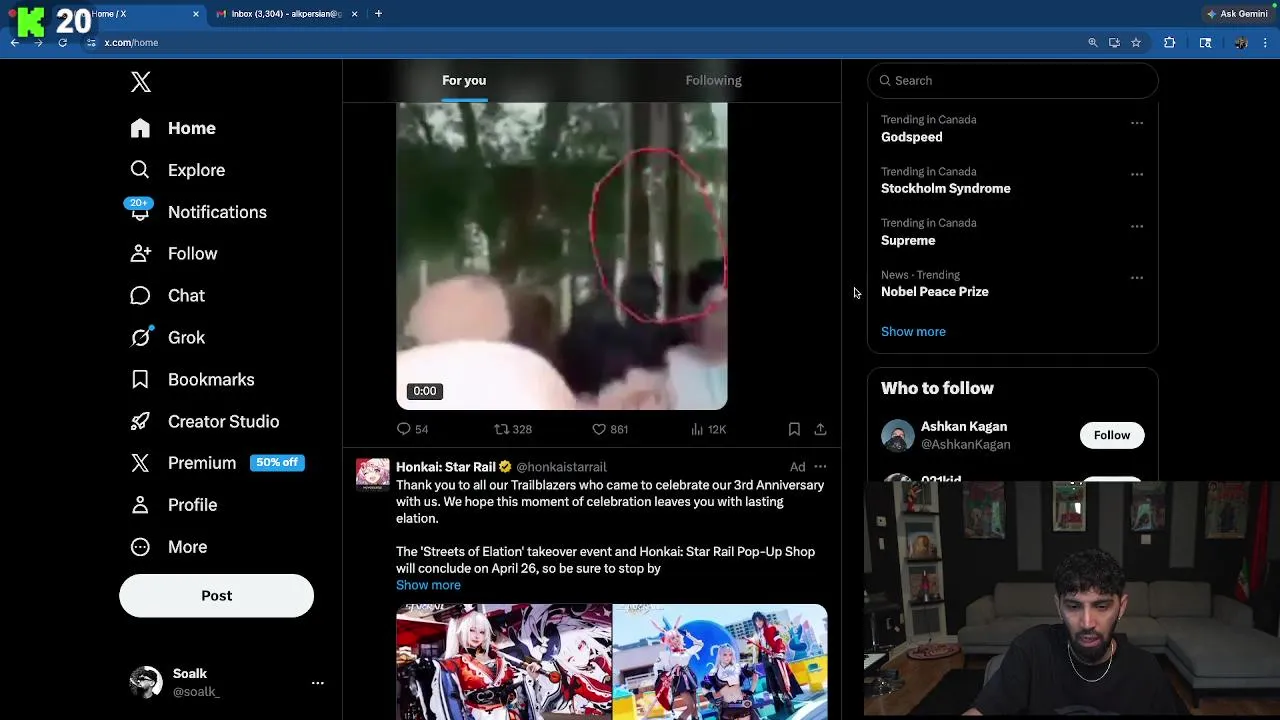Open Ashkan Kagan profile avatar
This screenshot has width=1280, height=720.
(897, 436)
